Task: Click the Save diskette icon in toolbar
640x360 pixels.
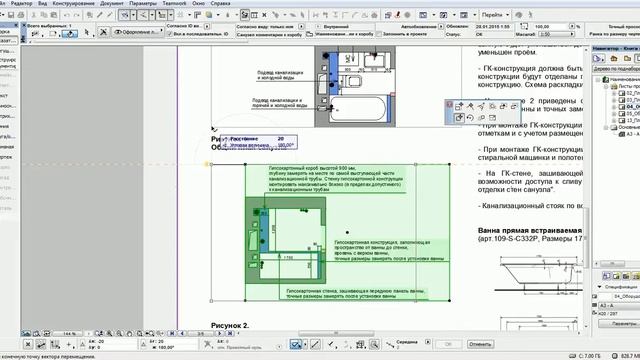Action: (x=11, y=15)
